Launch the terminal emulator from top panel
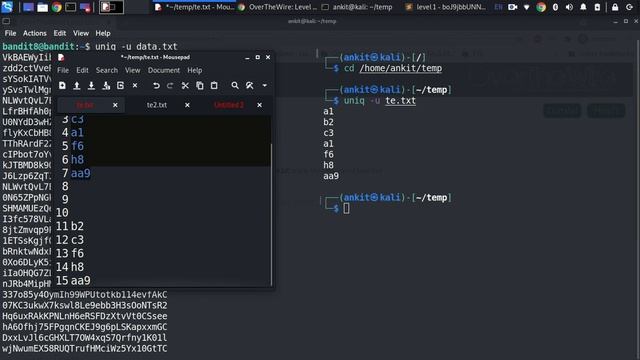The width and height of the screenshot is (640, 360). pyautogui.click(x=71, y=7)
